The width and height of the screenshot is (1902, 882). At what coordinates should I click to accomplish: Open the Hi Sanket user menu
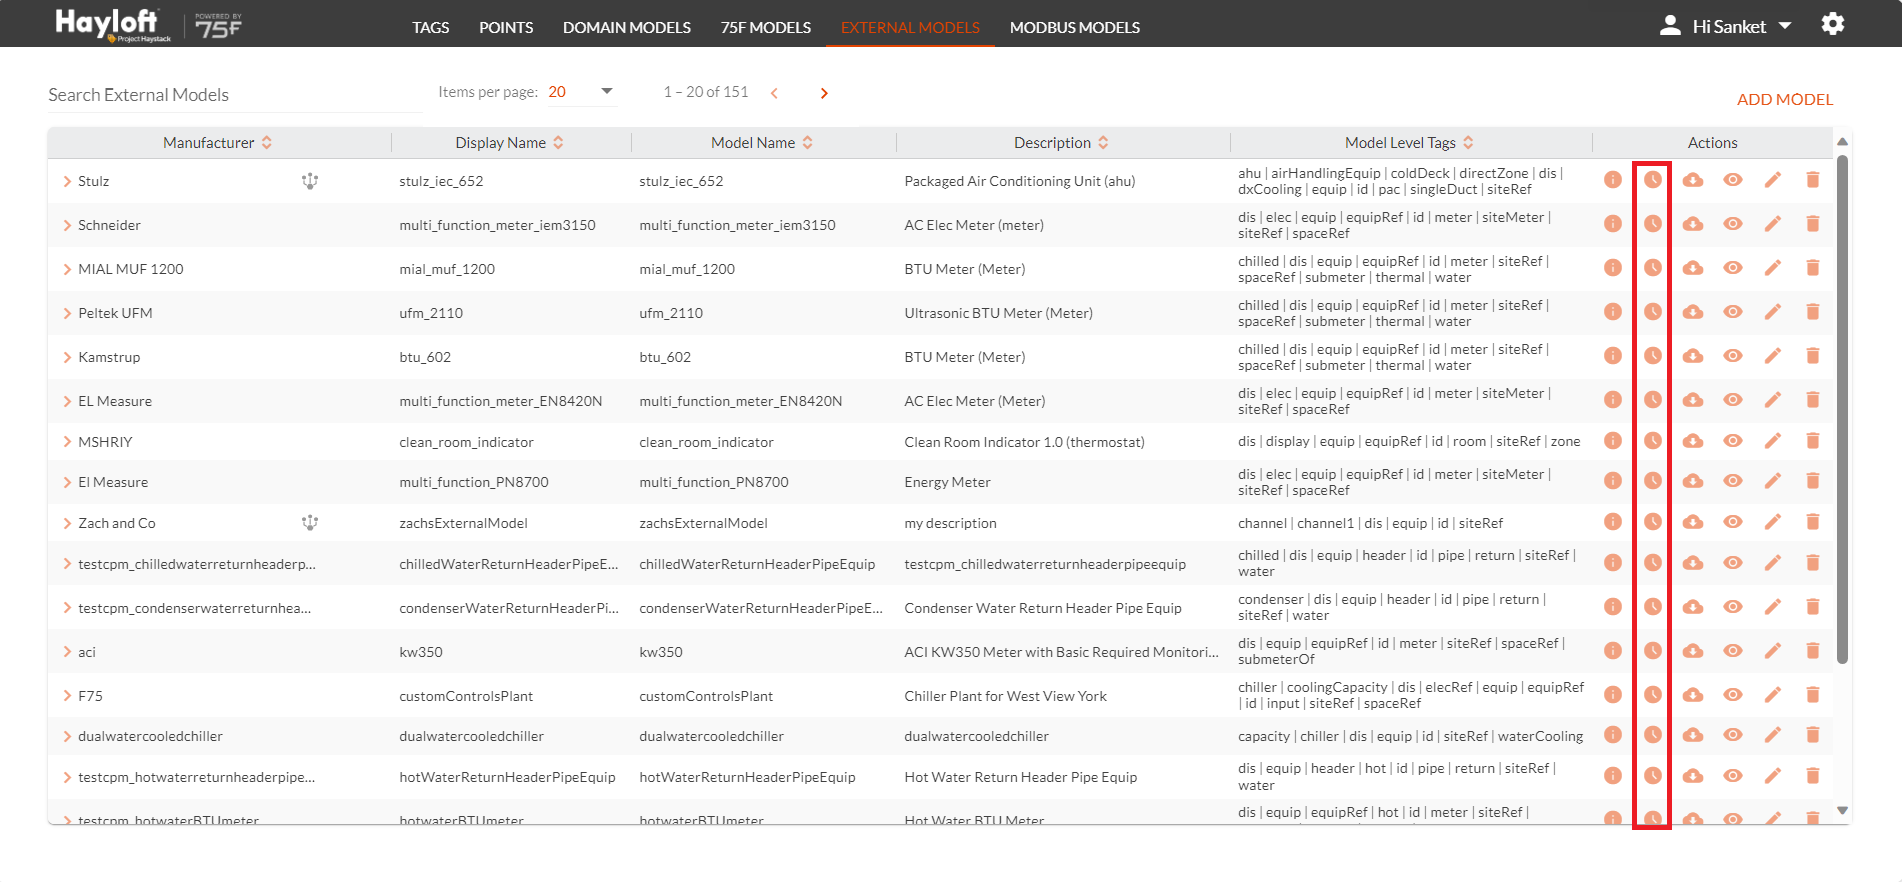coord(1726,26)
